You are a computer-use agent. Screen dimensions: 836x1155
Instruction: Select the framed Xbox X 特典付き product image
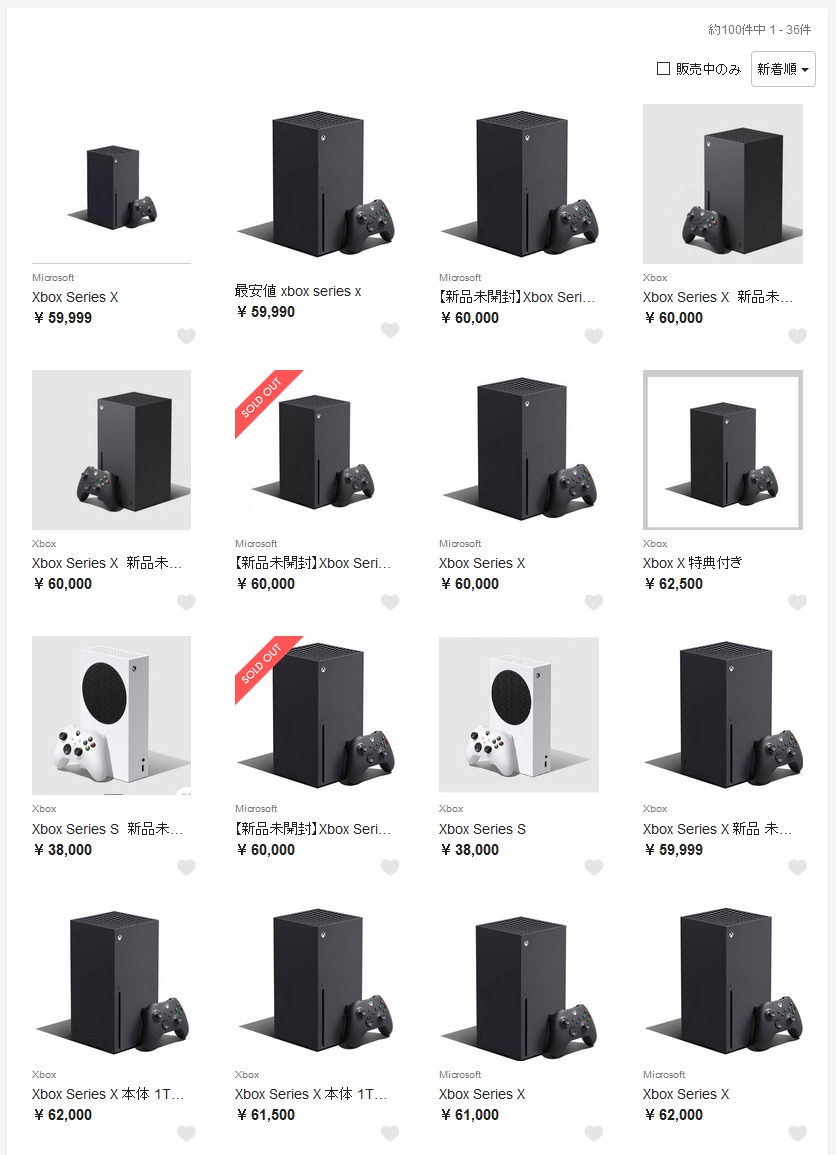723,449
